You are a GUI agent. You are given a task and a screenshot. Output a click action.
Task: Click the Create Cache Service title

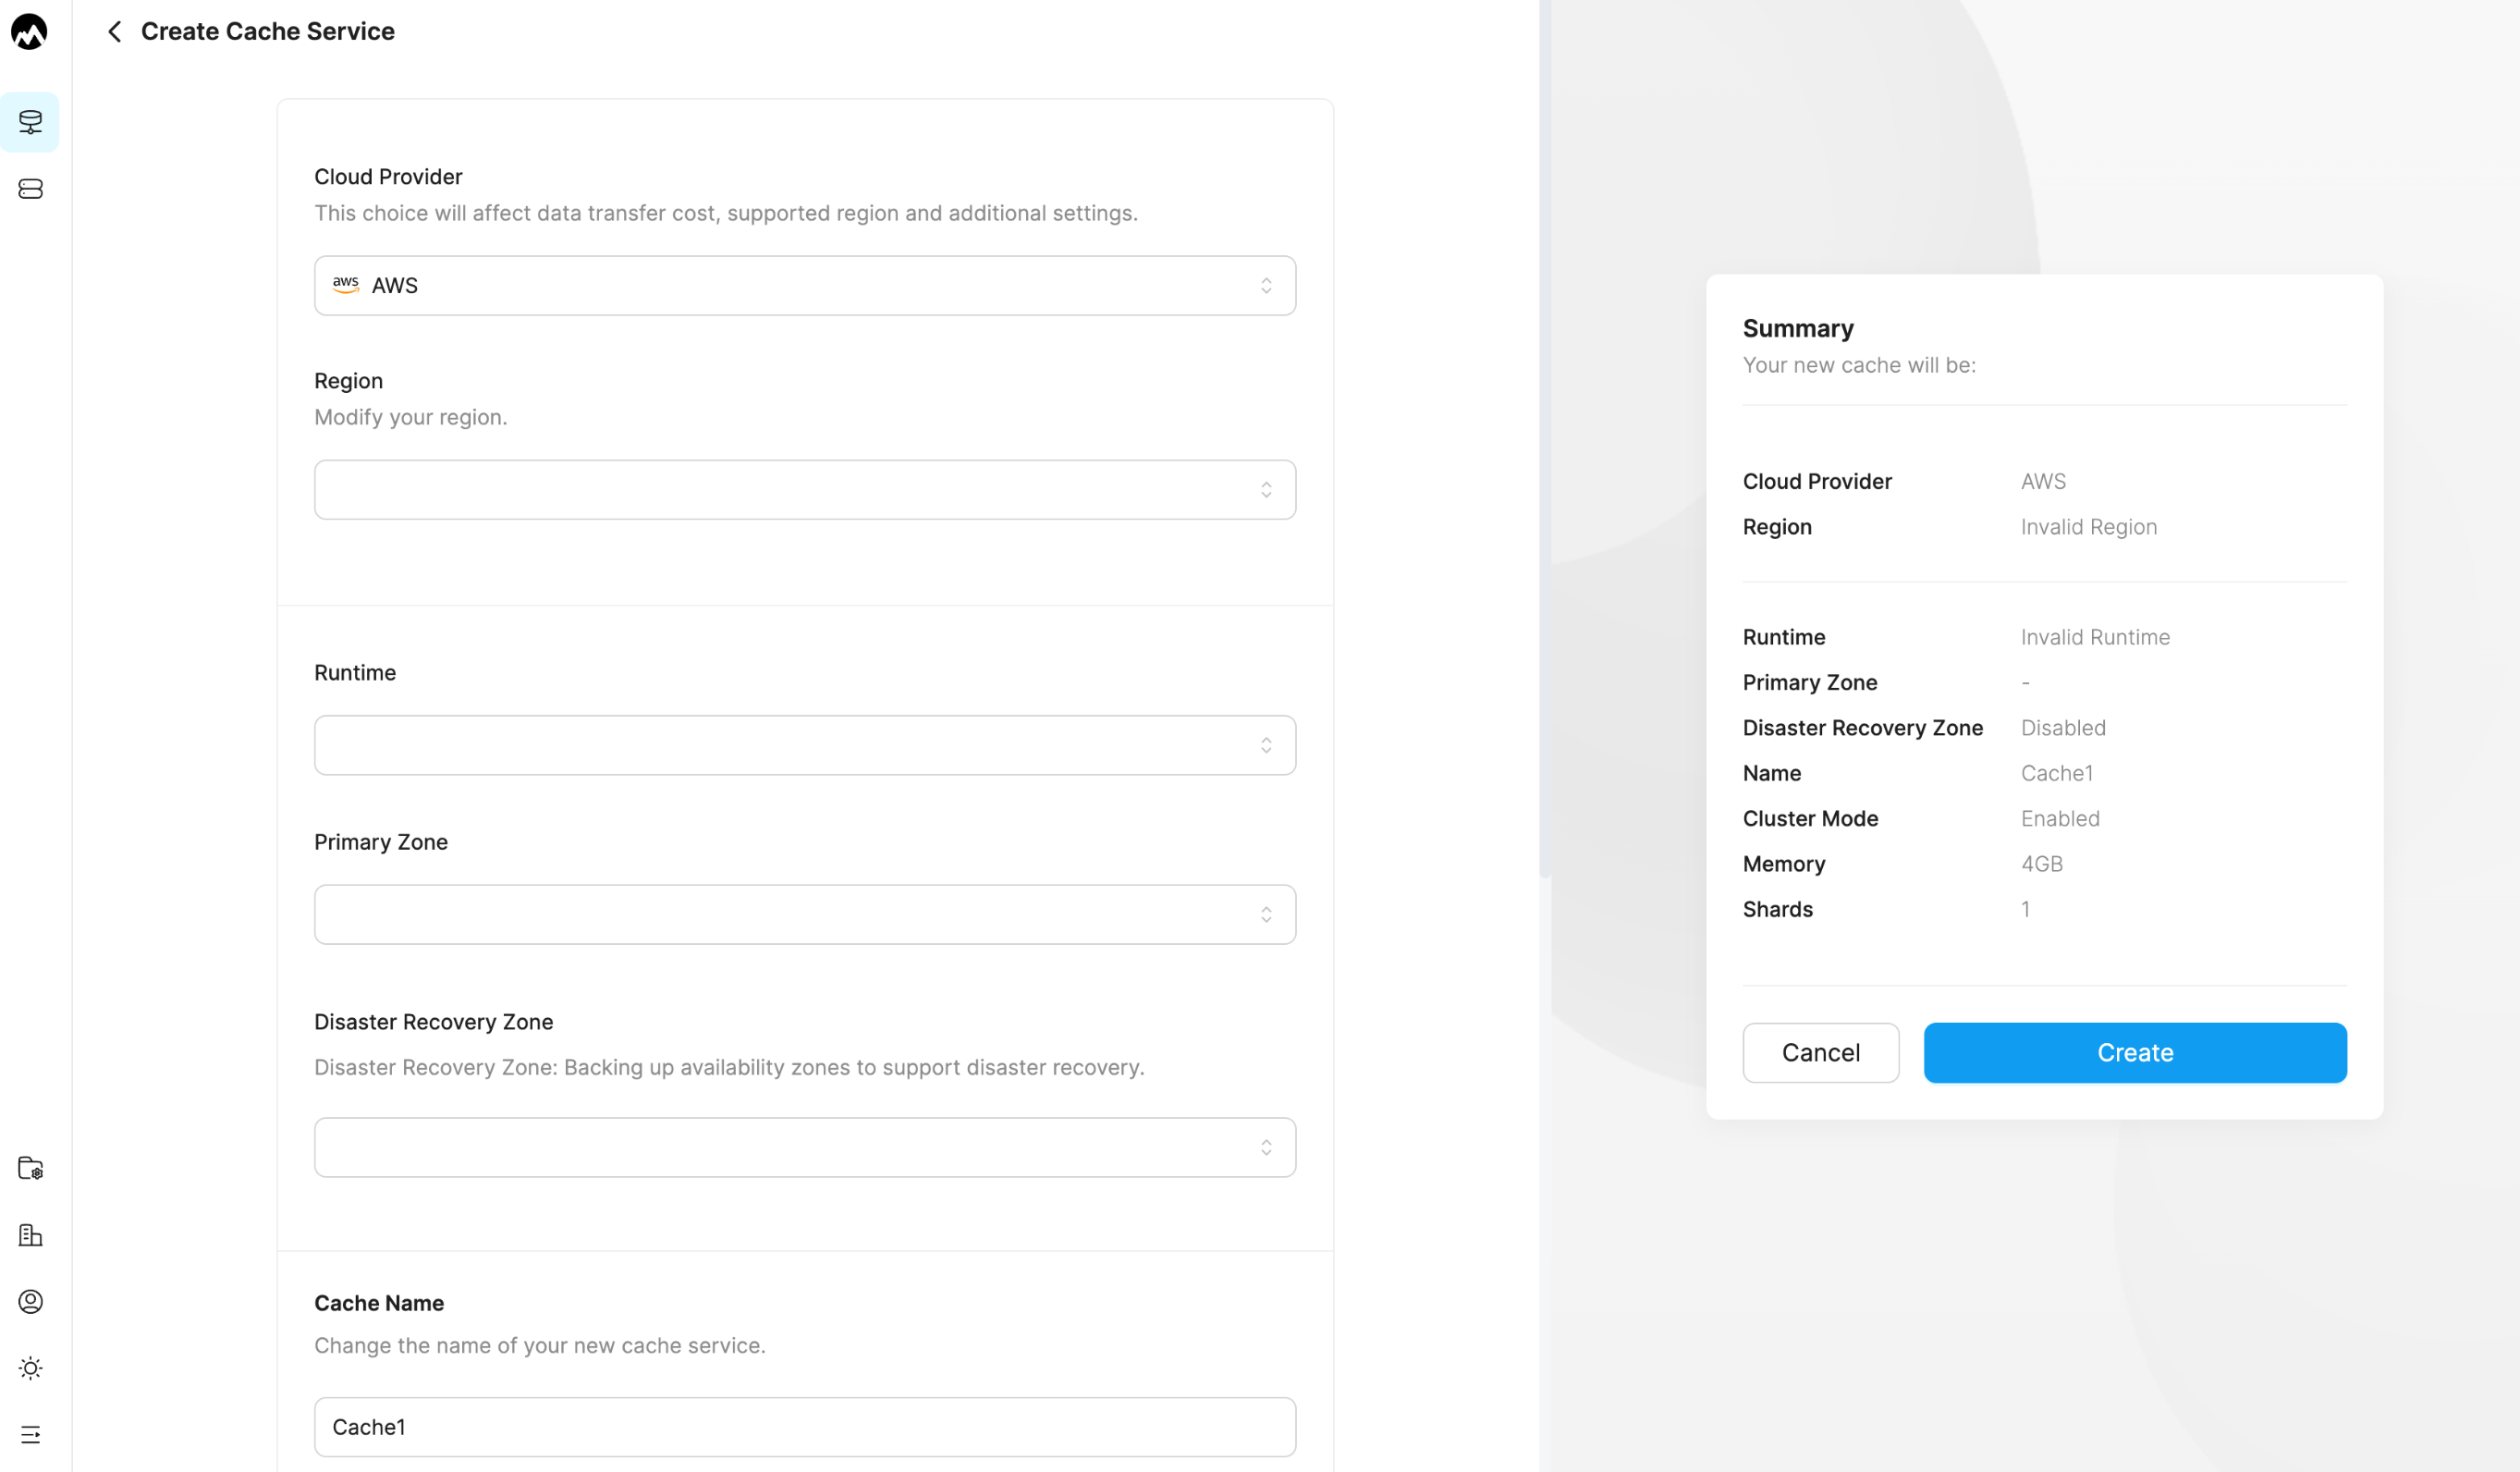[268, 32]
